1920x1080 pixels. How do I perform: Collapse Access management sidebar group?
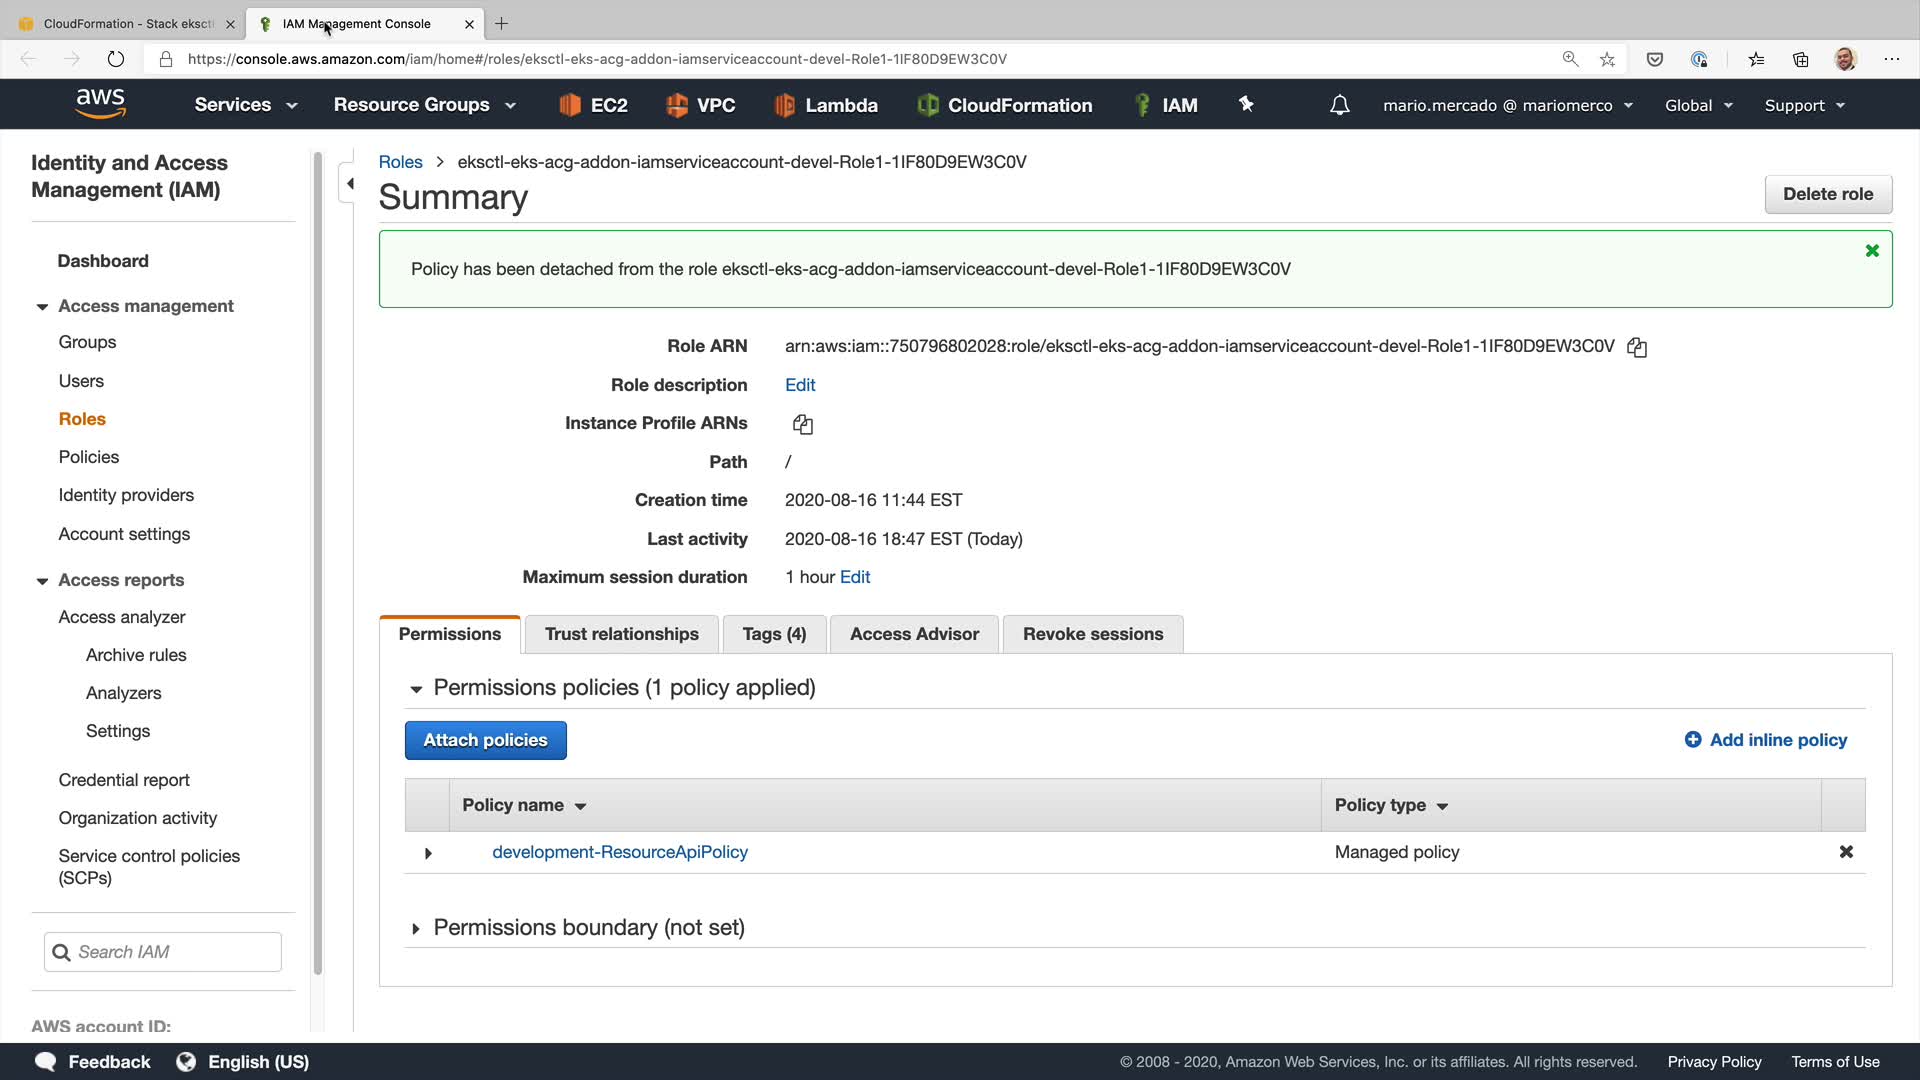[x=42, y=307]
